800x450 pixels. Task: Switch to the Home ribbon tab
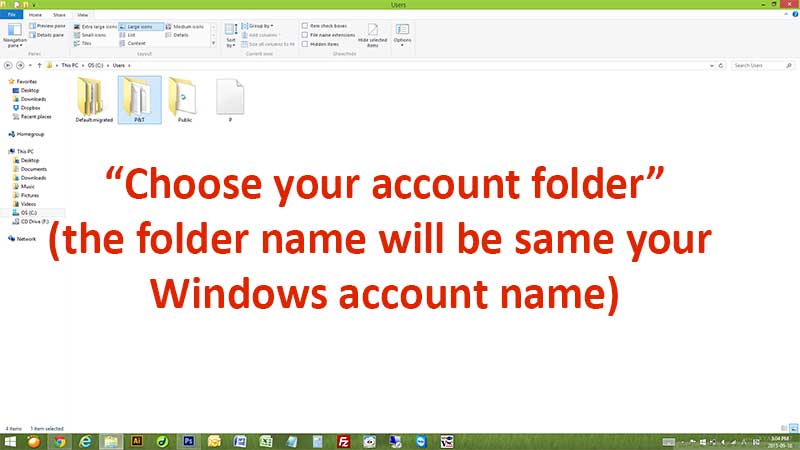[x=35, y=15]
